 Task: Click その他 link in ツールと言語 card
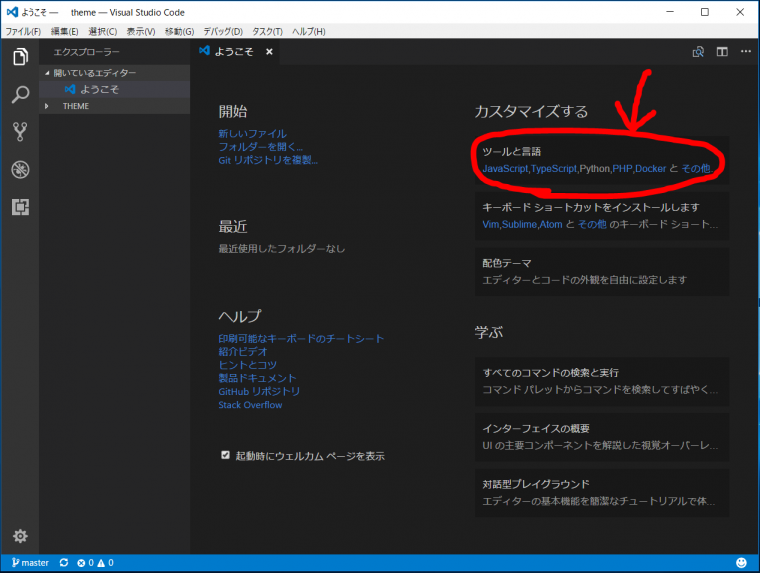pyautogui.click(x=696, y=169)
